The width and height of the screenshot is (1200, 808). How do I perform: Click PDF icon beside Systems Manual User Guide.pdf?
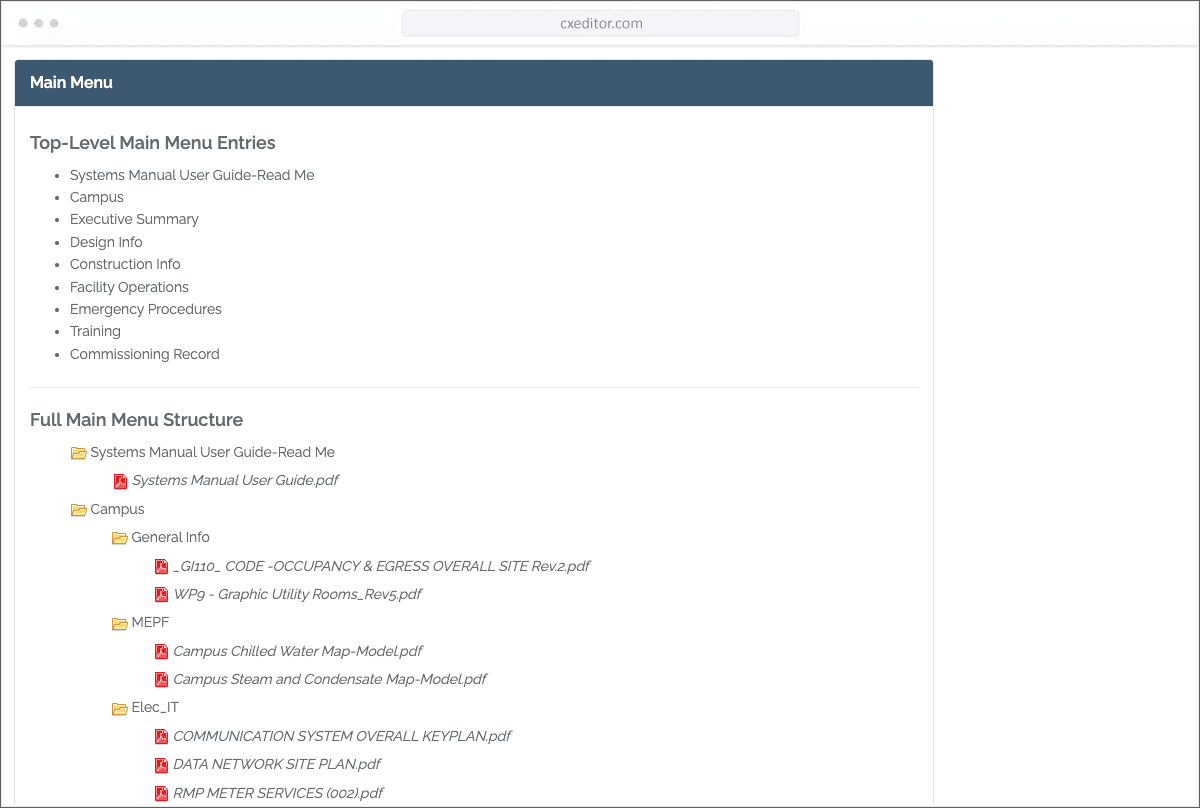pyautogui.click(x=120, y=481)
